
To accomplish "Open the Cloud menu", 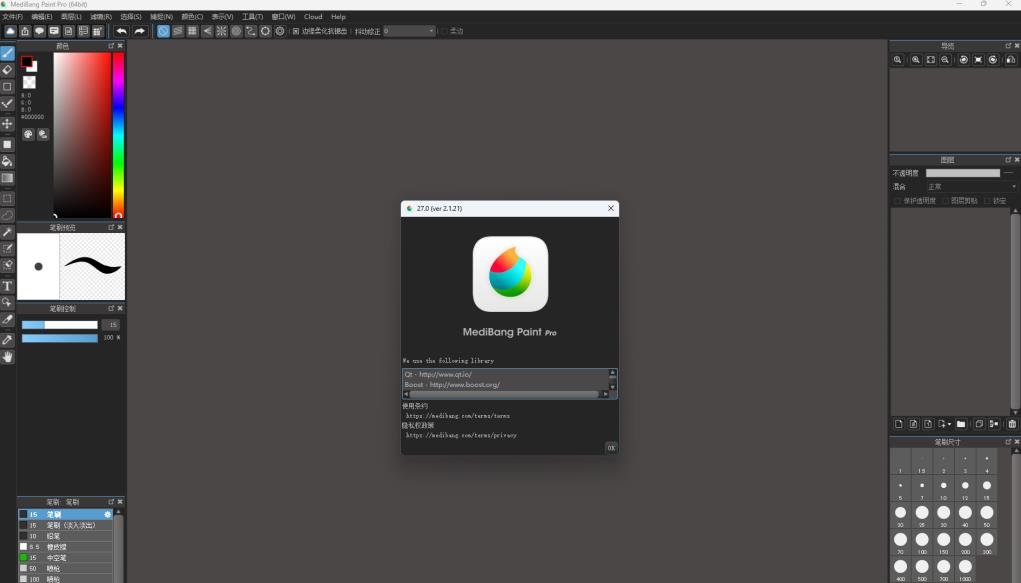I will click(x=313, y=17).
